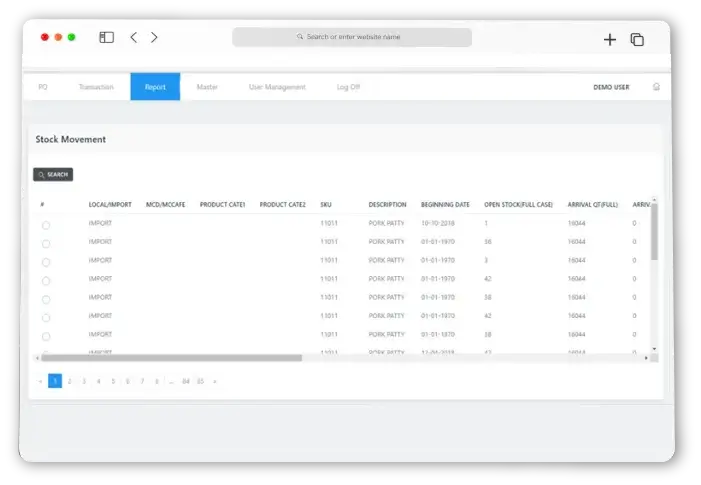Toggle the browser sidebar icon
Viewport: 701px width, 485px height.
106,38
